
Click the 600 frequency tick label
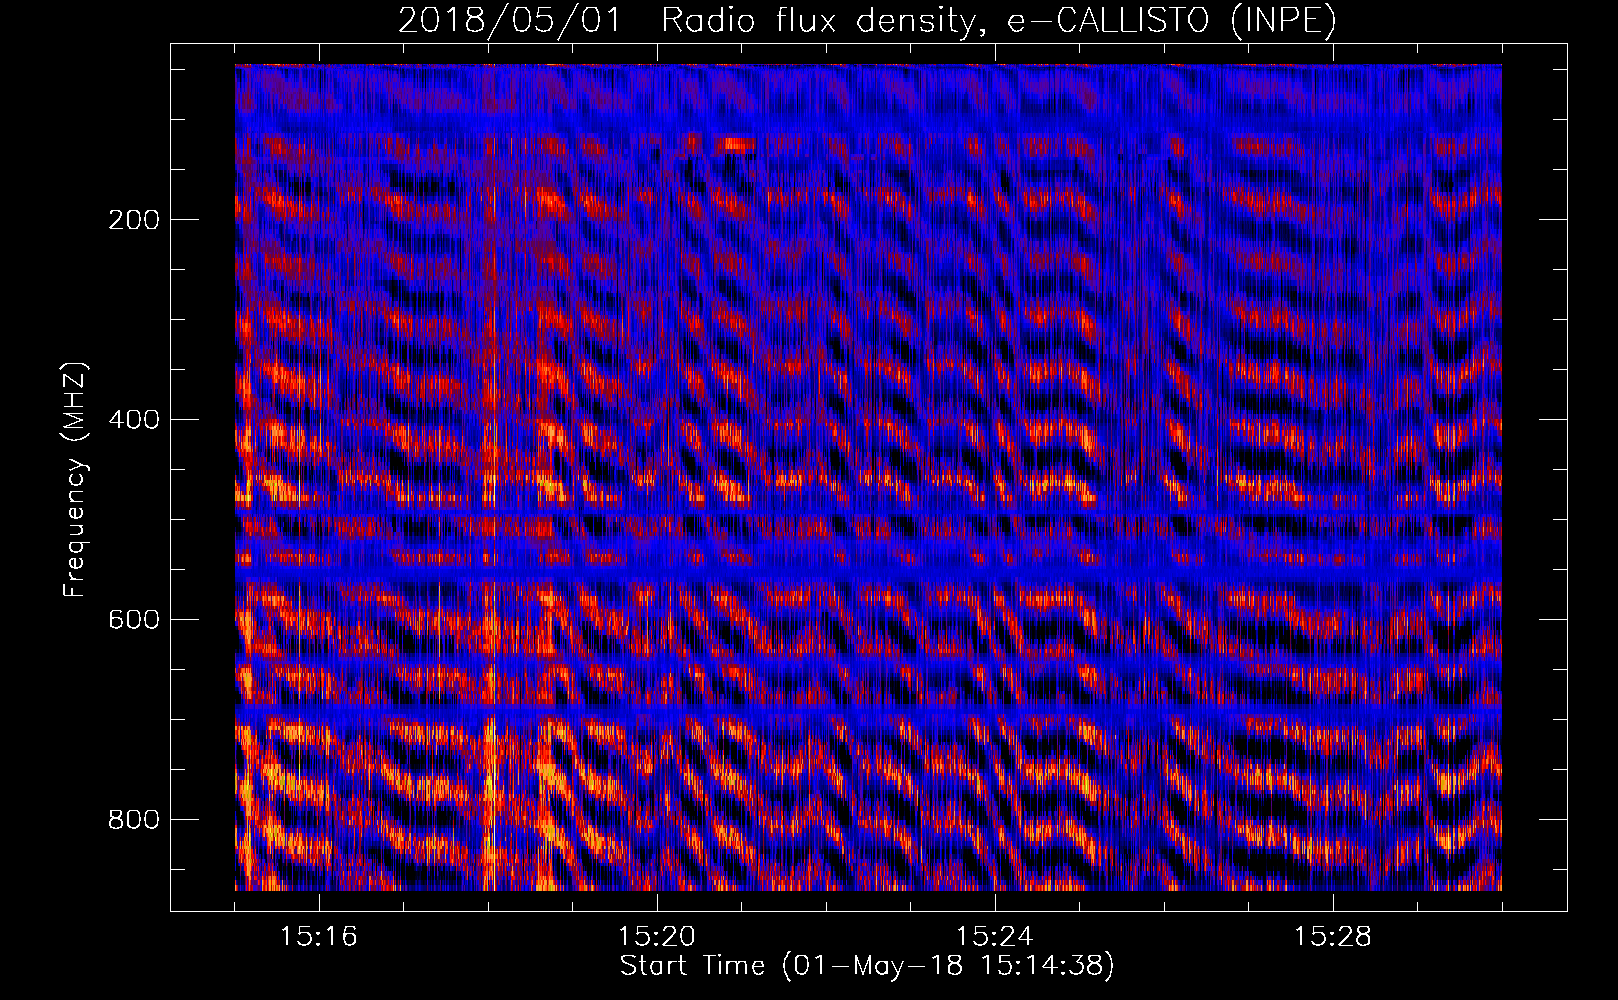coord(133,620)
